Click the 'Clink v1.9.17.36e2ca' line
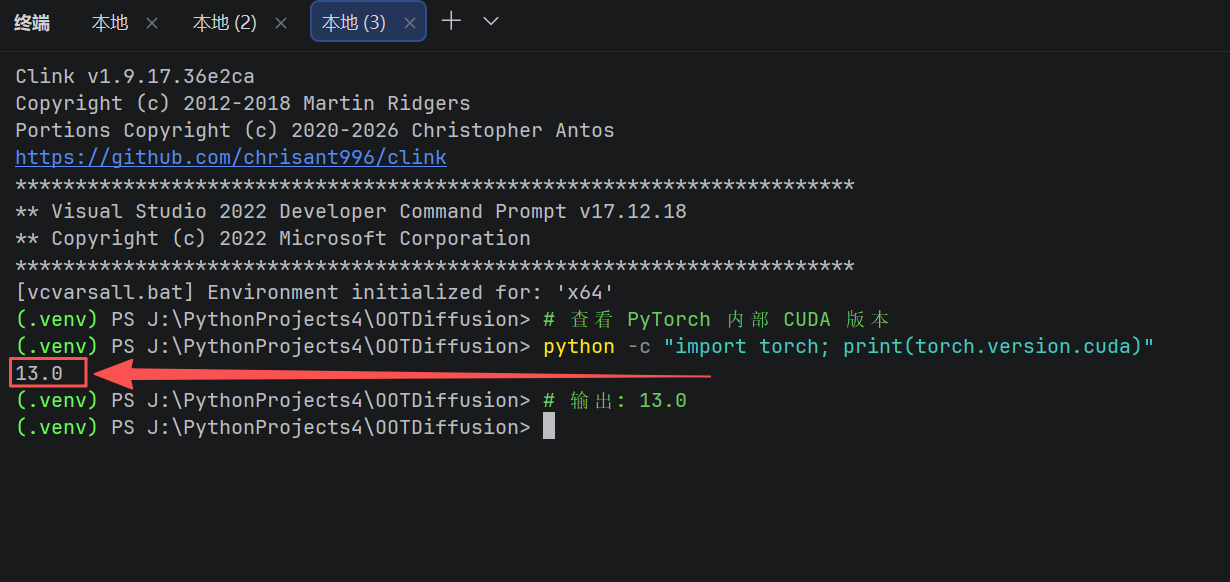 click(135, 76)
